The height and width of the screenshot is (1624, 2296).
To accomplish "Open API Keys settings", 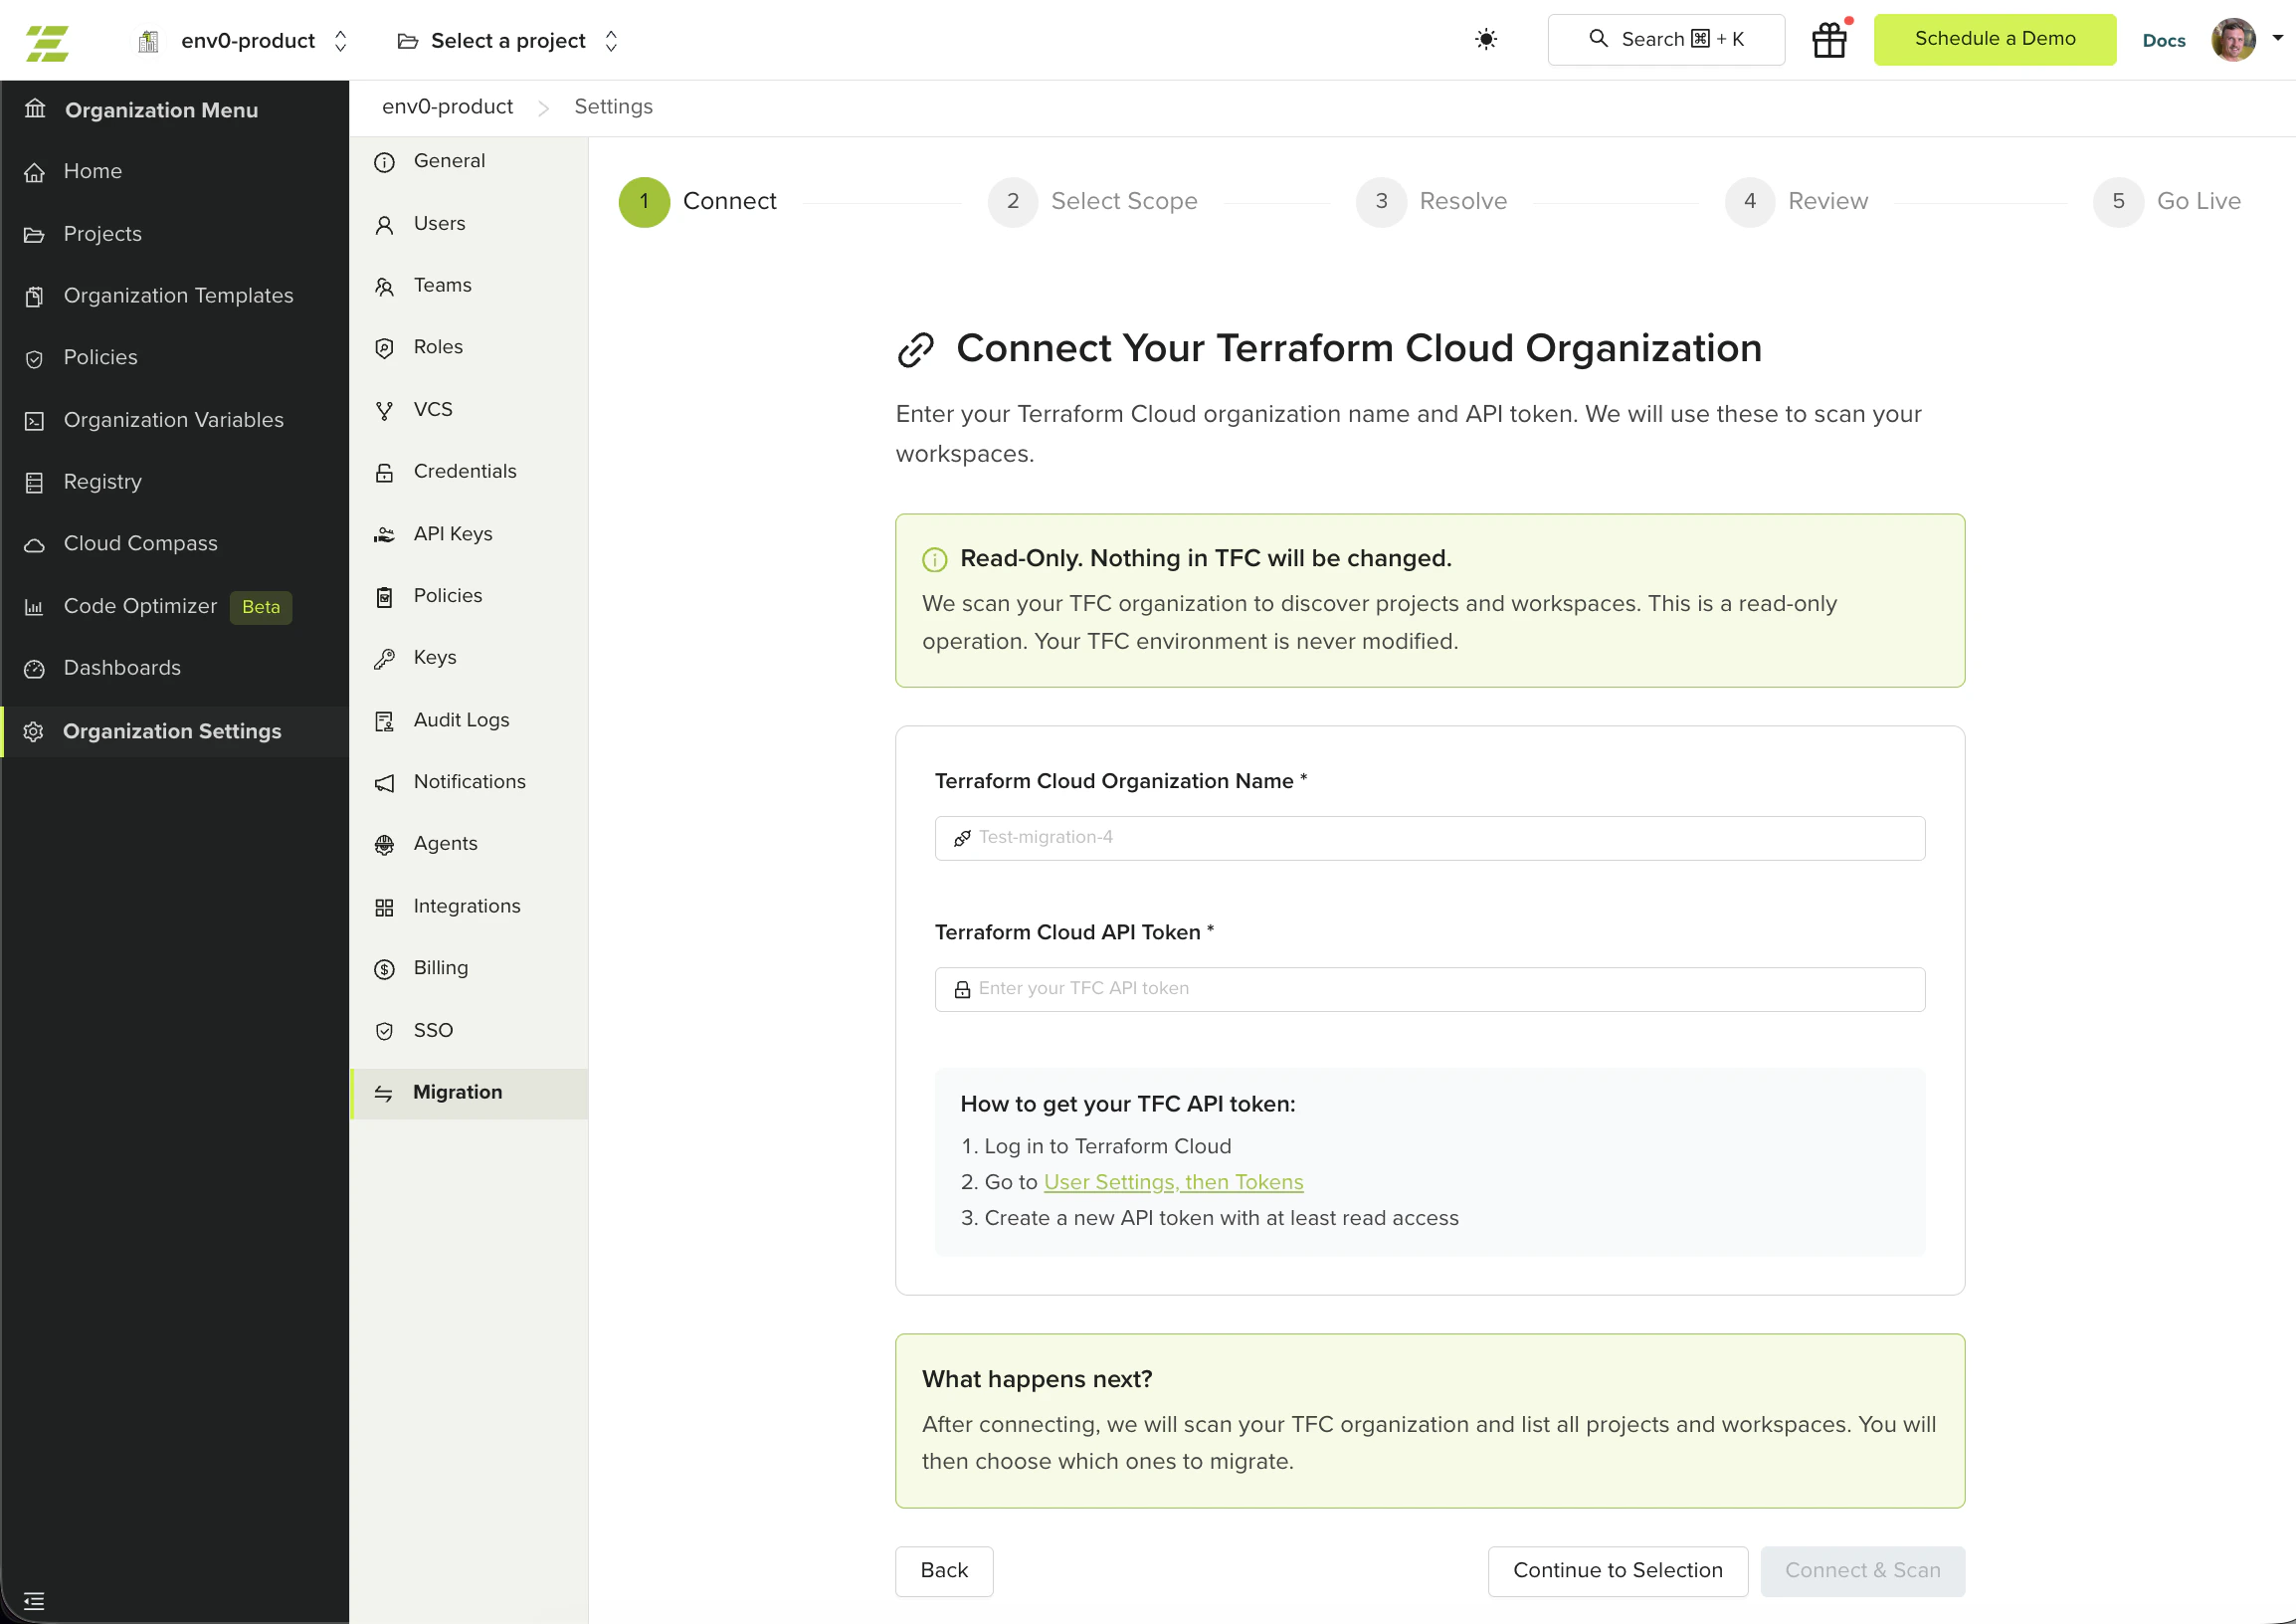I will tap(452, 533).
